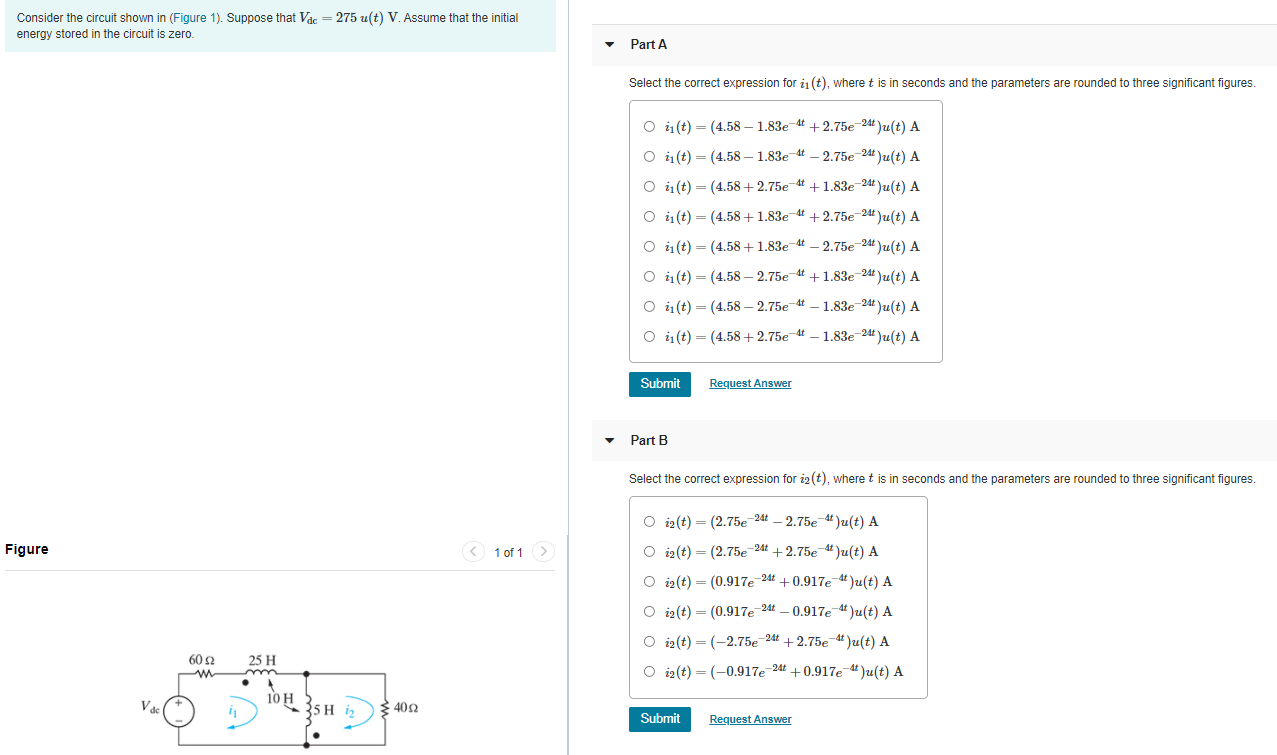The image size is (1277, 755).
Task: Click the '1 of 1' figure counter
Action: click(508, 553)
